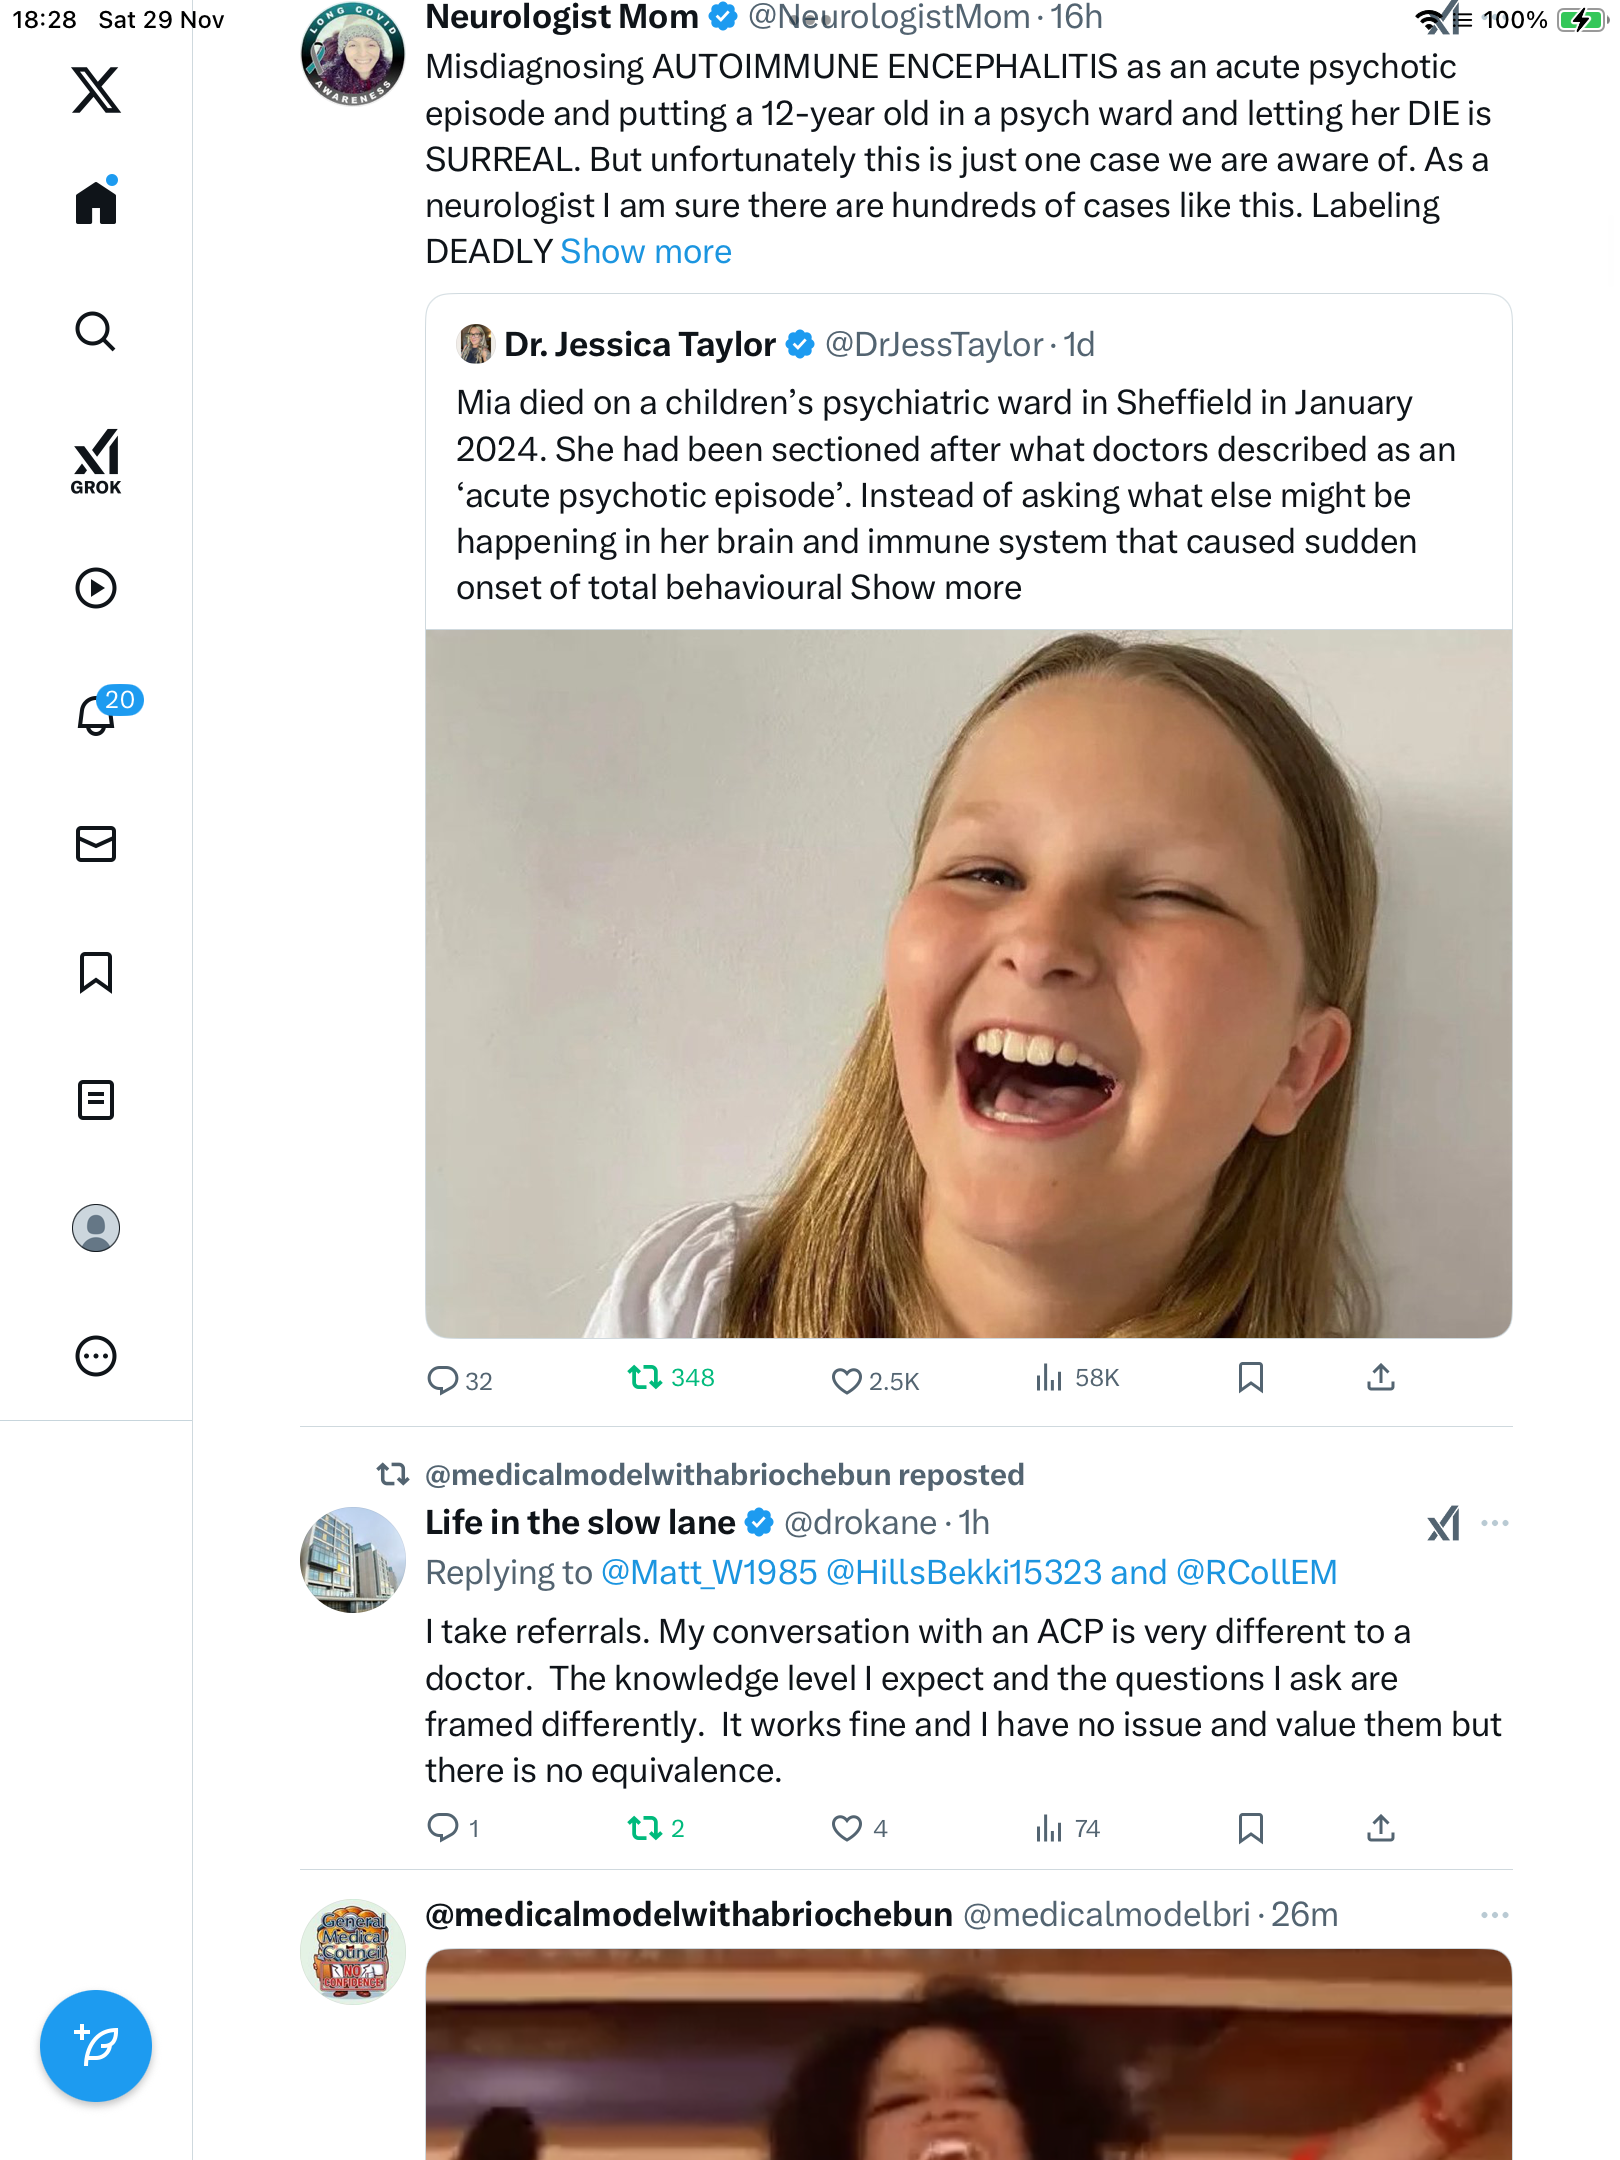Open sidebar Bookmarks page
The height and width of the screenshot is (2160, 1620).
[96, 972]
